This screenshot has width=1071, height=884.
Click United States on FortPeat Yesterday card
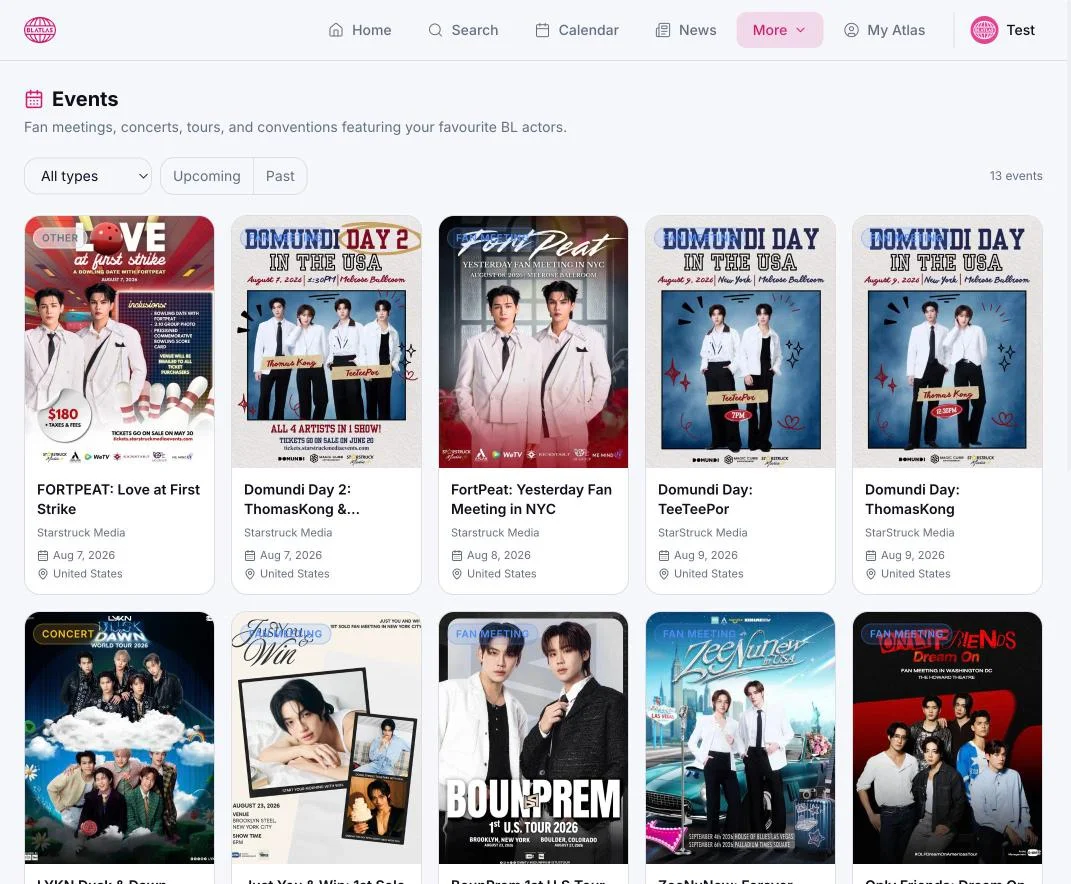pos(501,574)
